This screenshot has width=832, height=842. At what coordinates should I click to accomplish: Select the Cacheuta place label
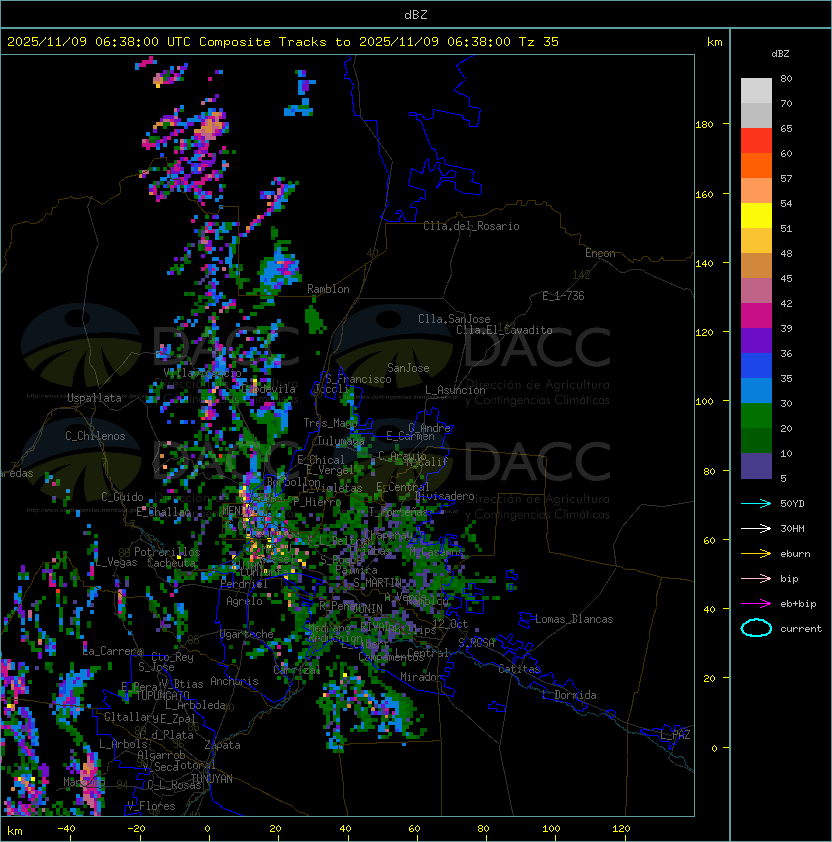171,563
